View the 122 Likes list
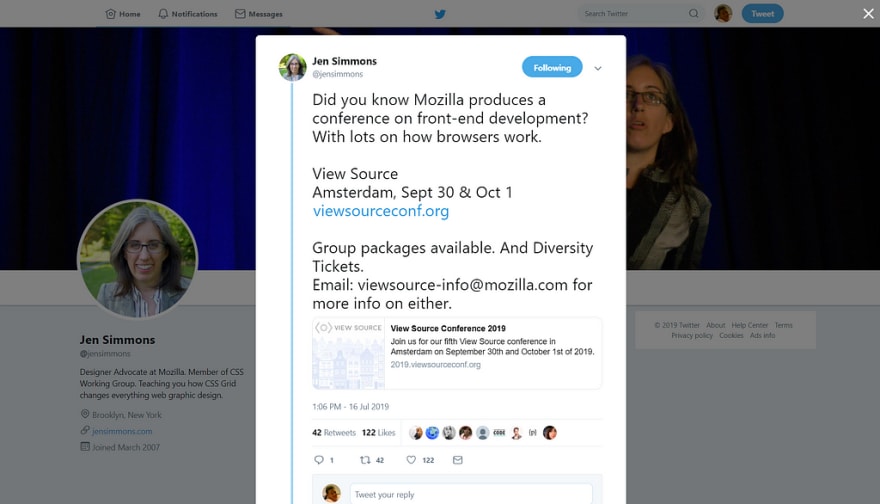Image resolution: width=880 pixels, height=504 pixels. pos(378,433)
